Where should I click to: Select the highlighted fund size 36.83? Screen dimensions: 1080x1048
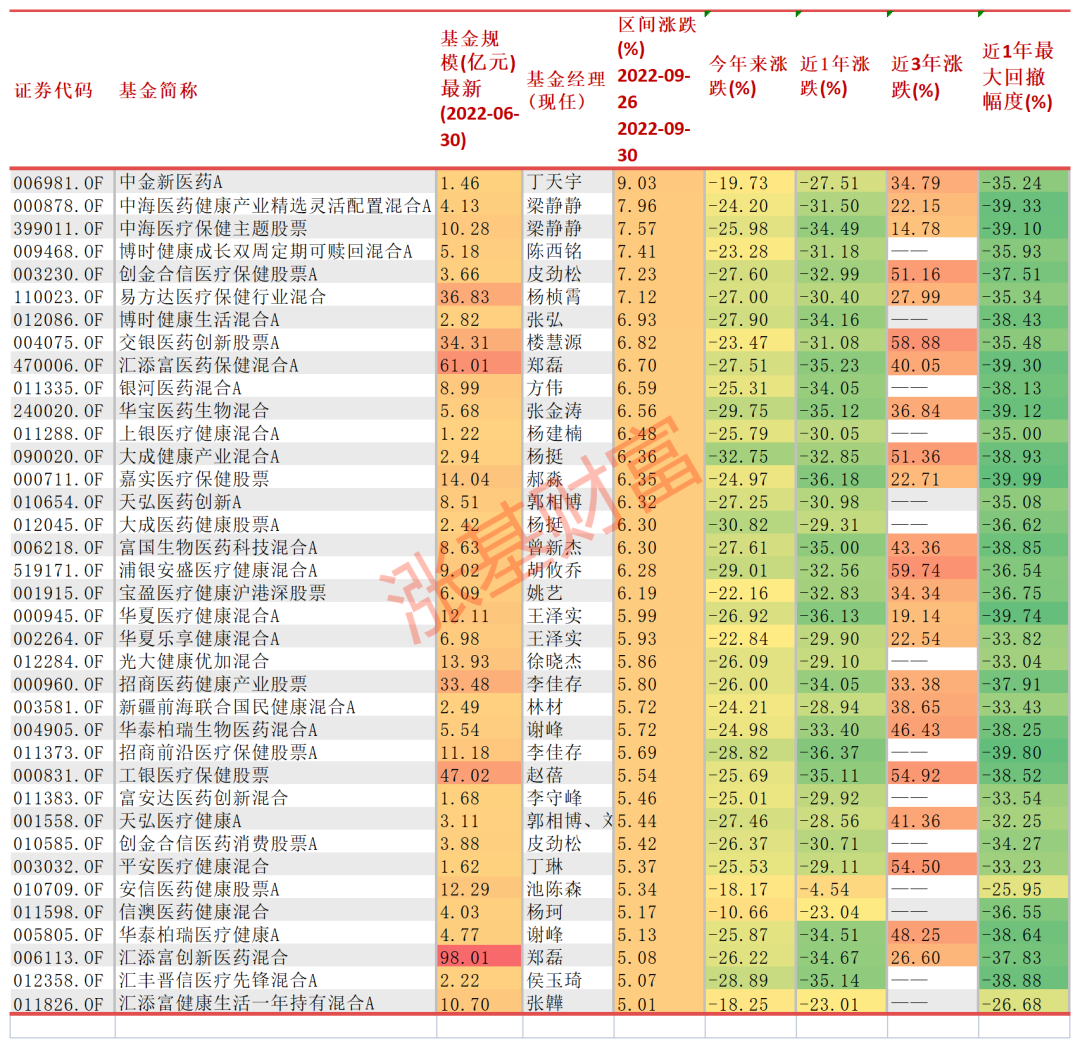point(465,297)
